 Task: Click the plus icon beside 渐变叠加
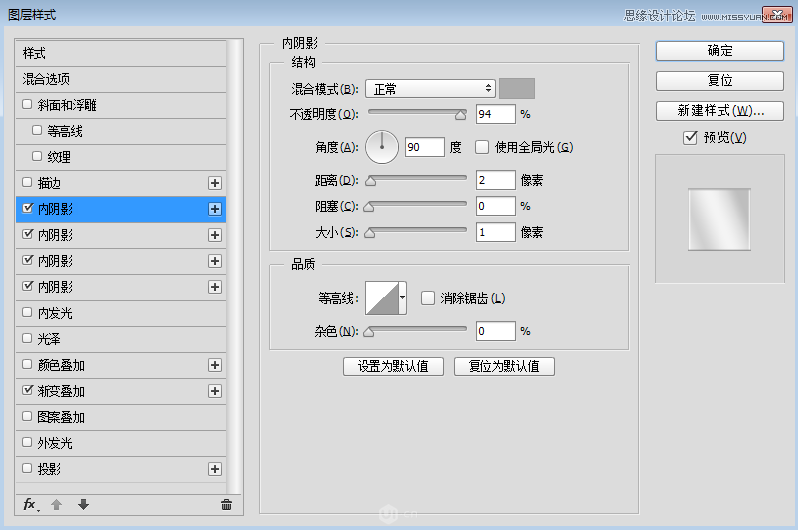pyautogui.click(x=215, y=392)
